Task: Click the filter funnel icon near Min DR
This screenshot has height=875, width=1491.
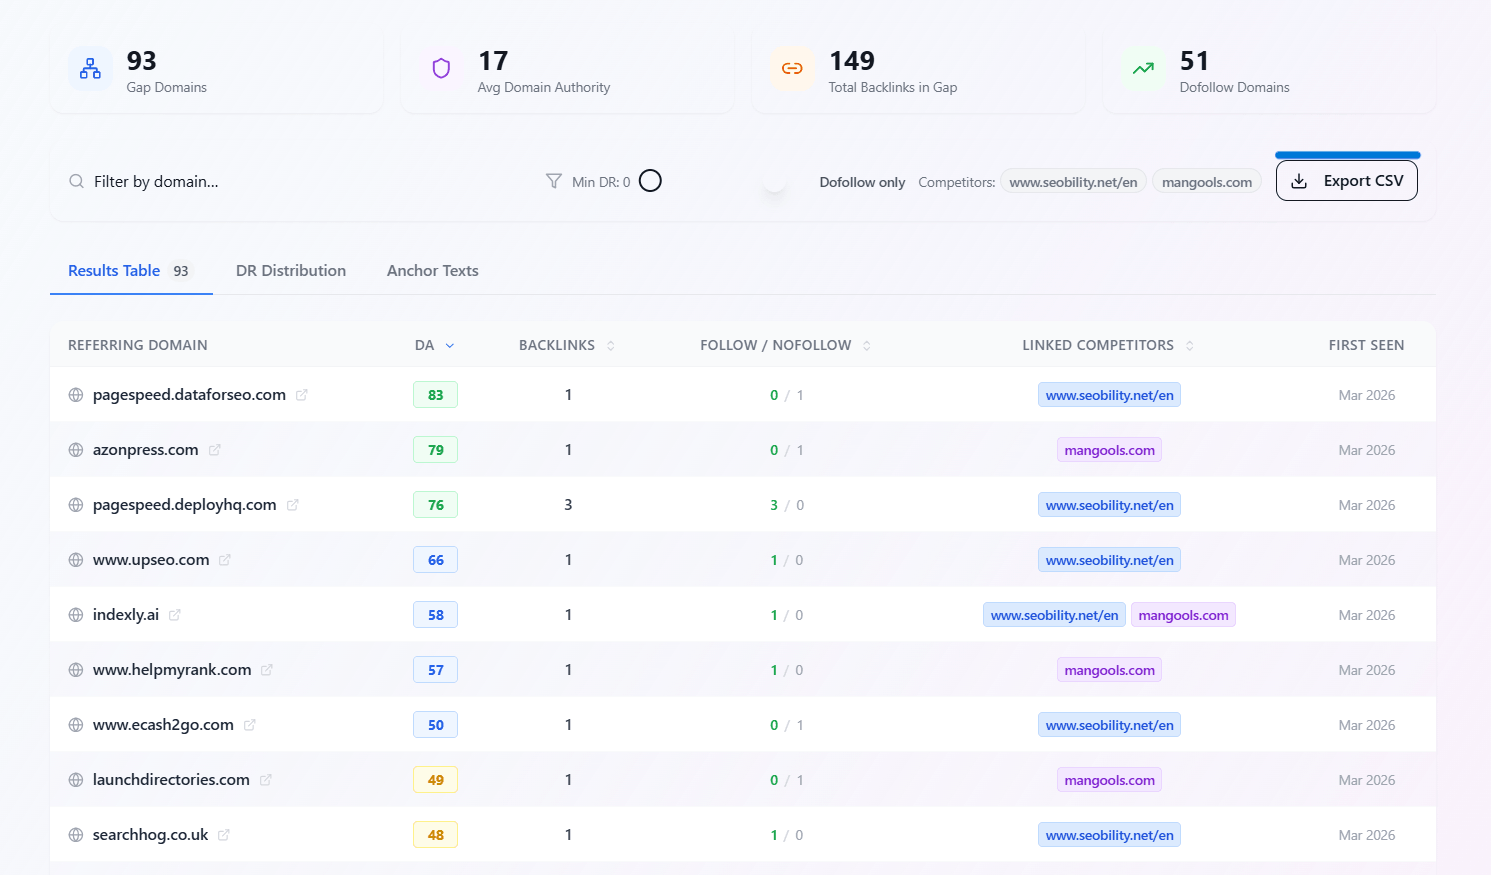Action: click(x=553, y=181)
